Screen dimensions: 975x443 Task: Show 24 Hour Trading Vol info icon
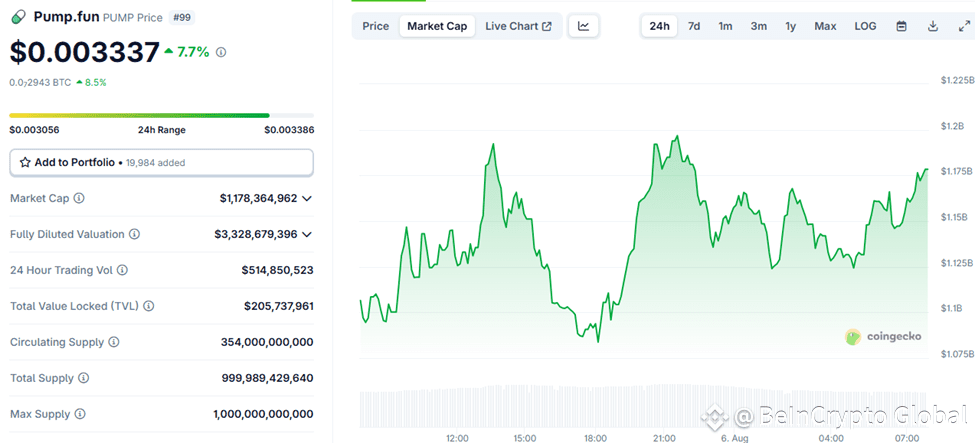click(122, 271)
